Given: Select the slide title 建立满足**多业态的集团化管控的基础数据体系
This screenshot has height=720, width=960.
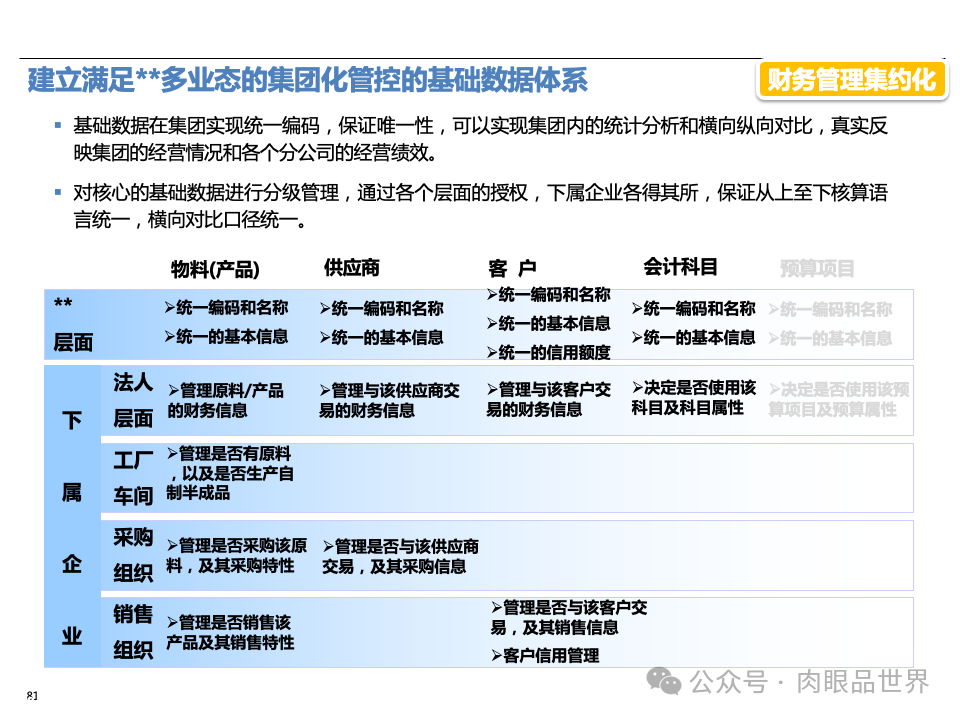Looking at the screenshot, I should [x=307, y=80].
